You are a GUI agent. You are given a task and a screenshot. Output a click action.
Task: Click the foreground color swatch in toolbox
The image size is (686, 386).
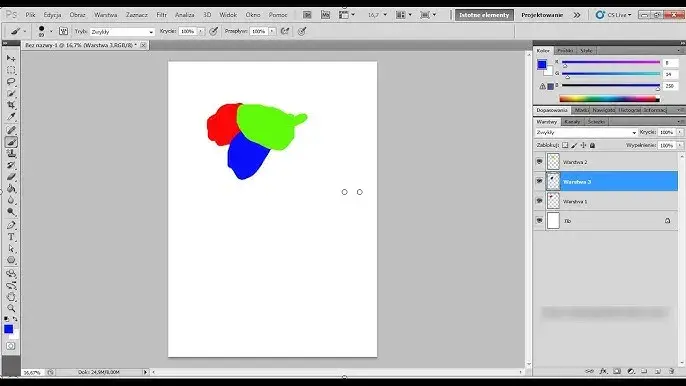tap(8, 329)
